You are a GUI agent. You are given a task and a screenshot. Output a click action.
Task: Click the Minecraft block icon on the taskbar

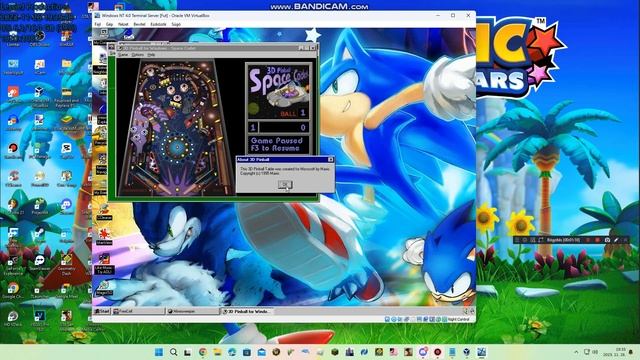click(x=335, y=352)
